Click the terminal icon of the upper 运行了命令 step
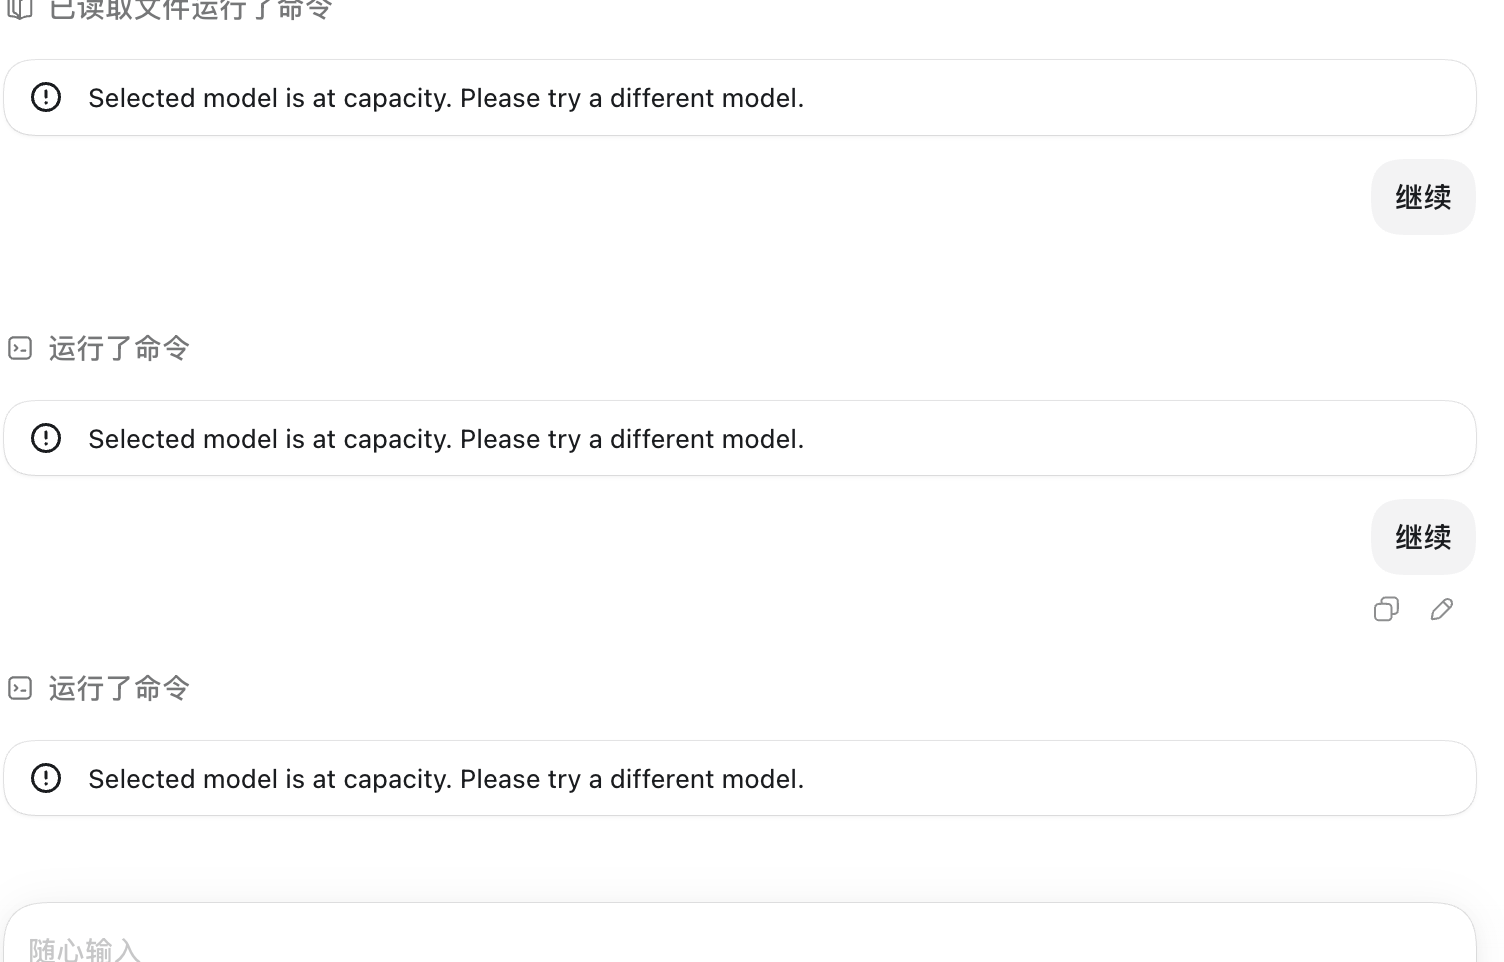The width and height of the screenshot is (1504, 962). coord(20,348)
